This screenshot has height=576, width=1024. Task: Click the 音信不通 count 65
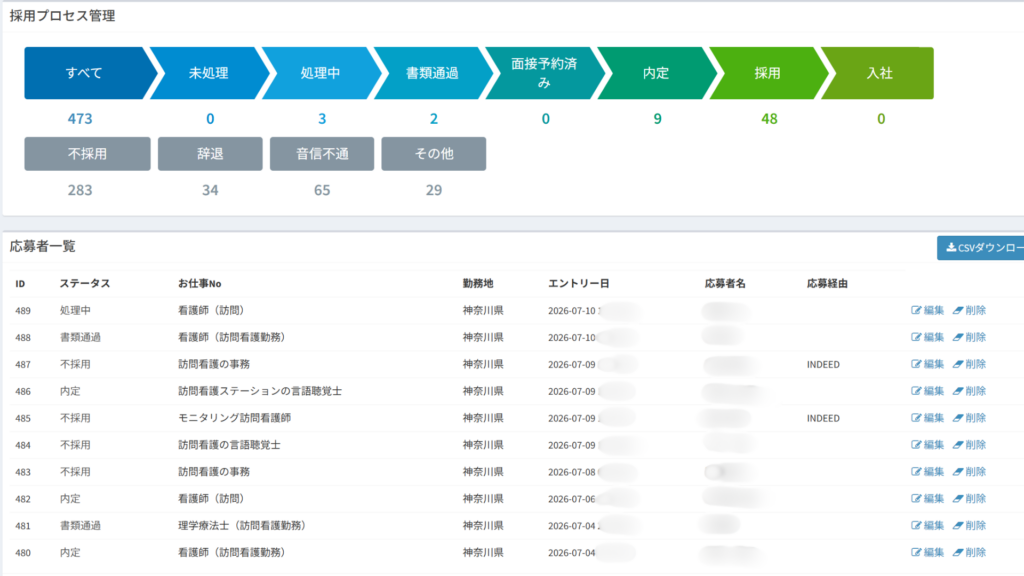(322, 190)
